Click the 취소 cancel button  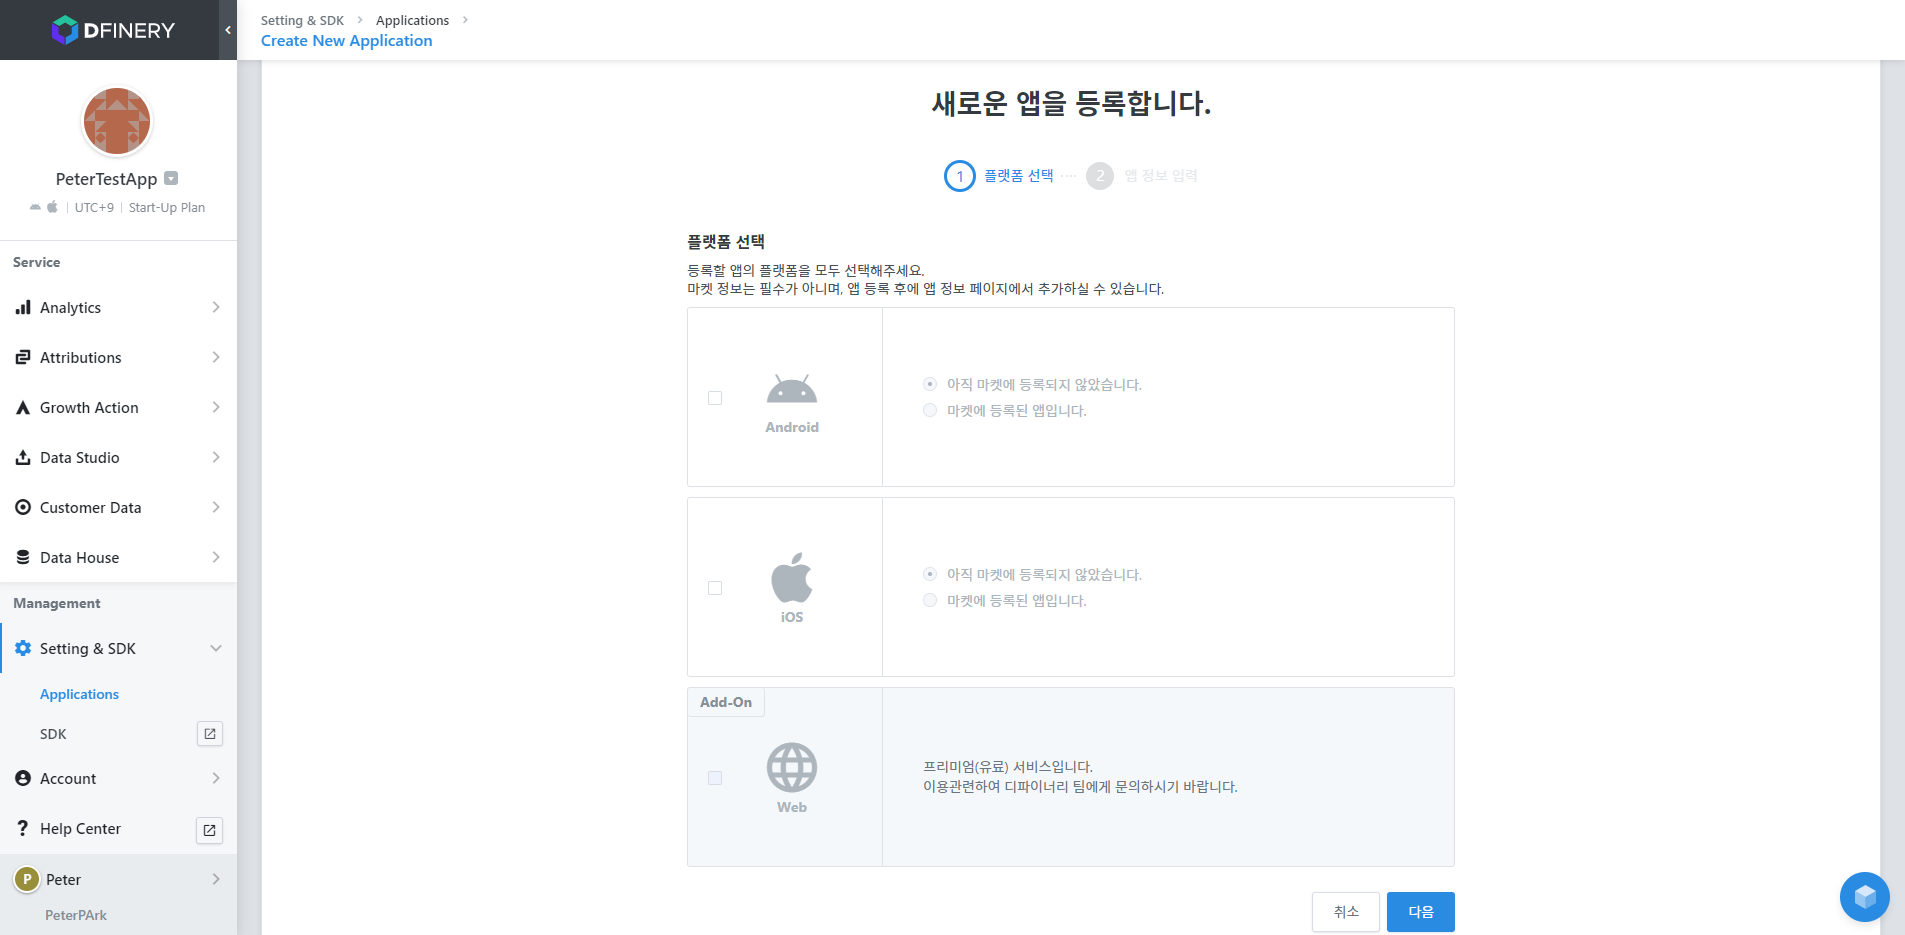click(x=1346, y=912)
